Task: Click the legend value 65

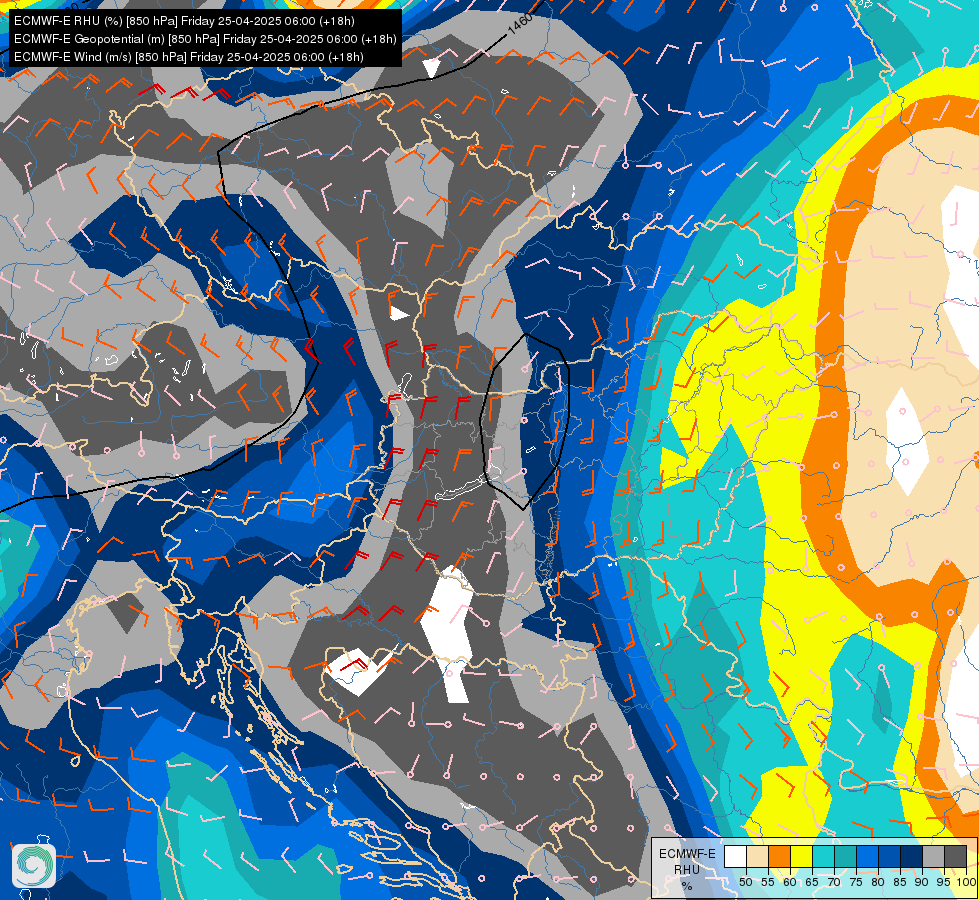Action: pyautogui.click(x=812, y=882)
